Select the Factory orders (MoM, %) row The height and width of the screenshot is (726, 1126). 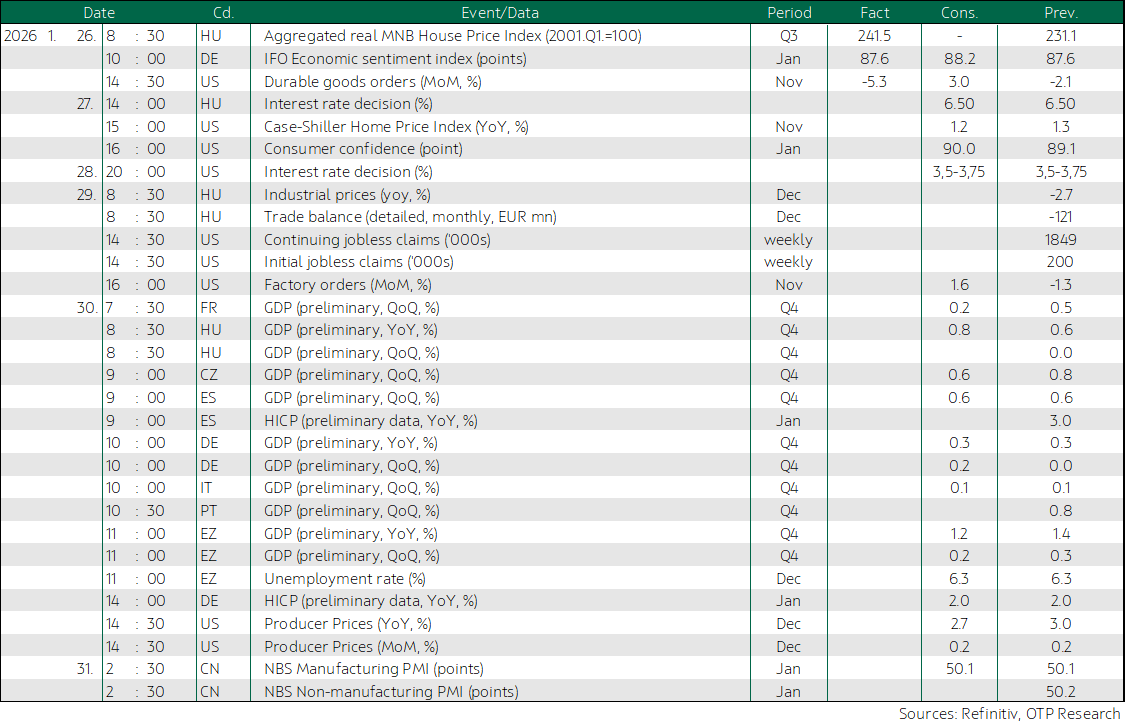(562, 284)
